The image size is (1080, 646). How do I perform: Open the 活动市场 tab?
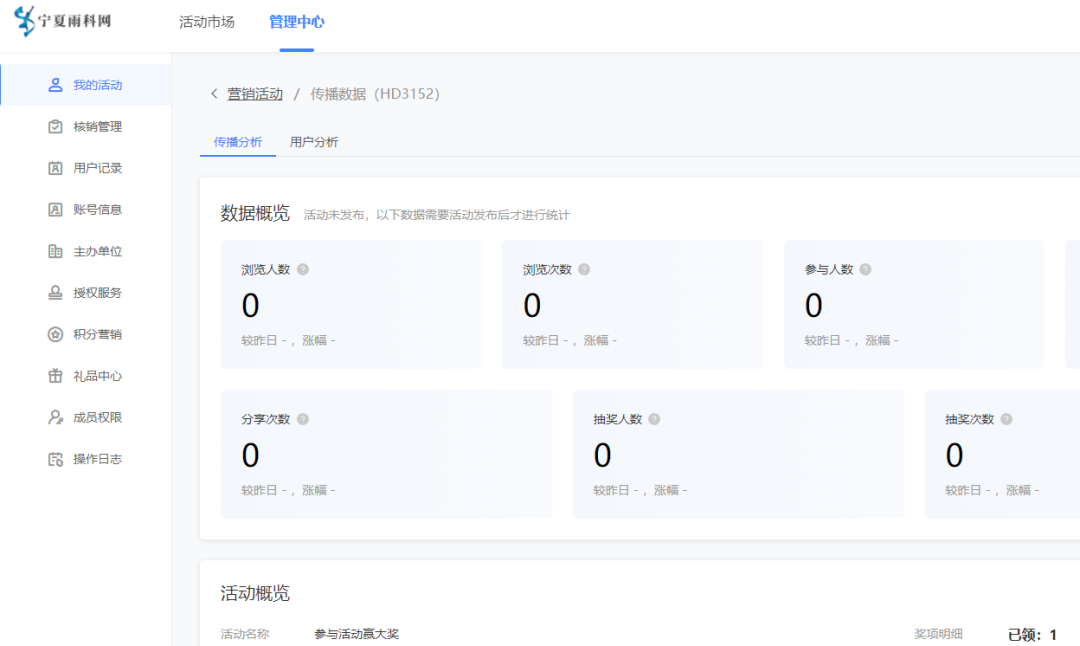[x=207, y=22]
